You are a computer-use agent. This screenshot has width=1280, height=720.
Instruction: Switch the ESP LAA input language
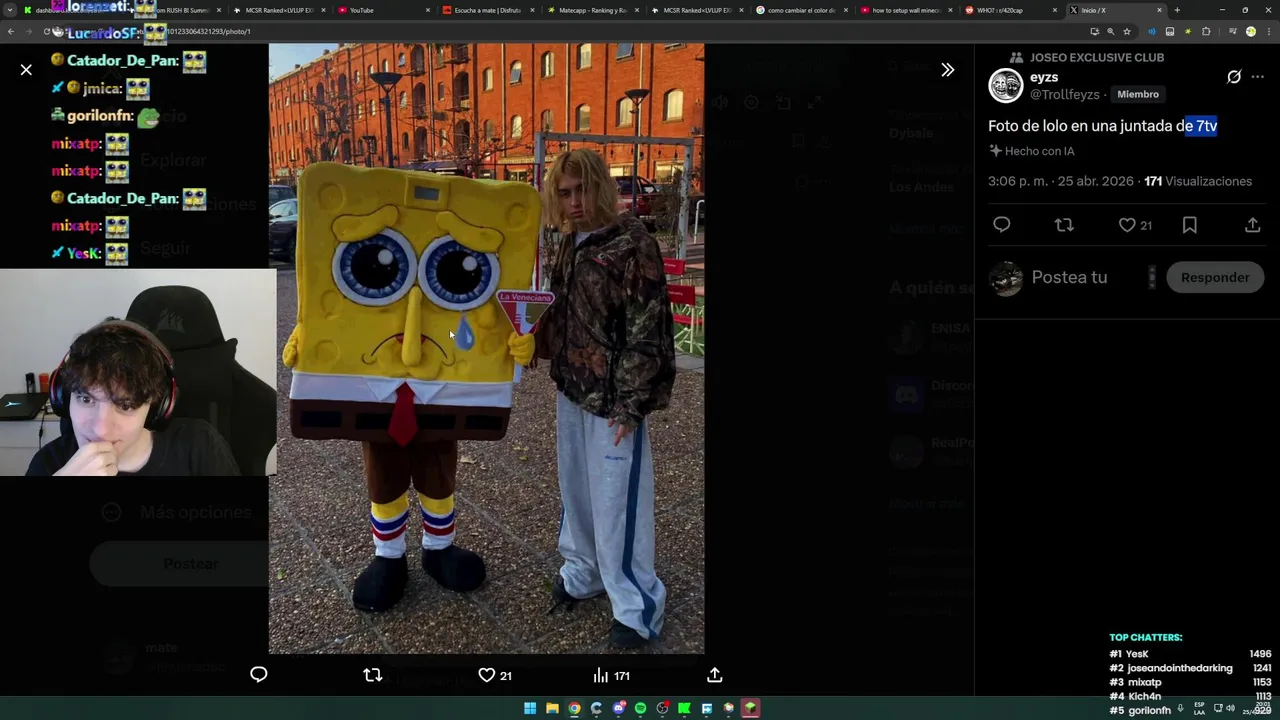1199,708
